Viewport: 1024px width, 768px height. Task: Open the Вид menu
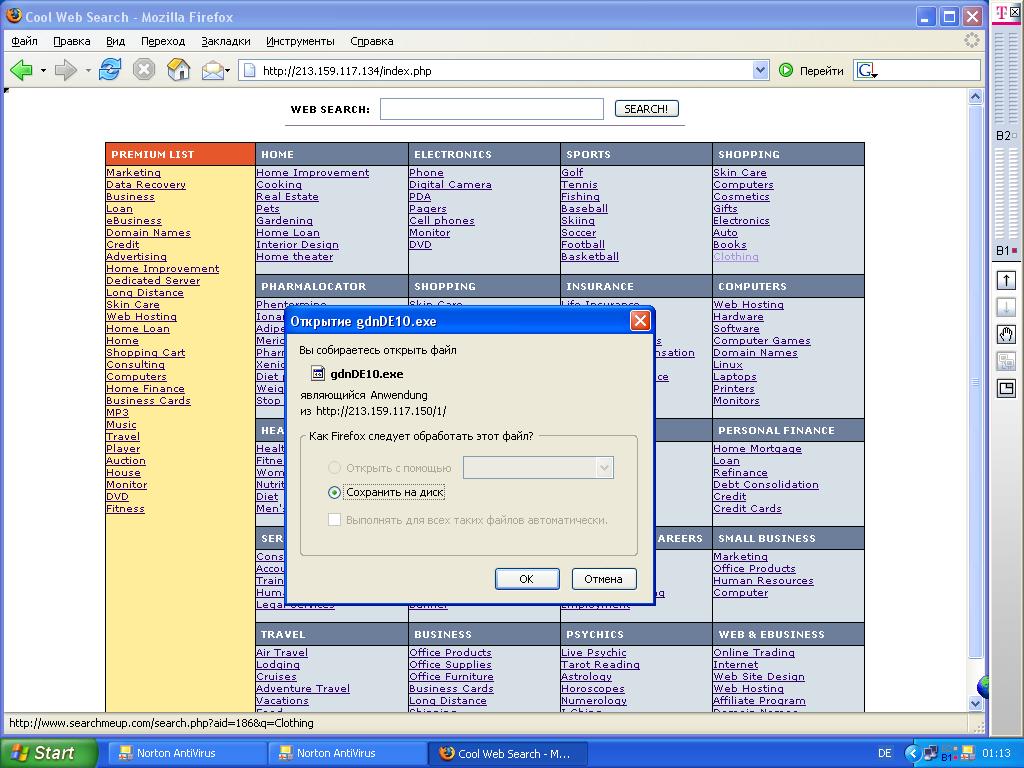coord(116,40)
